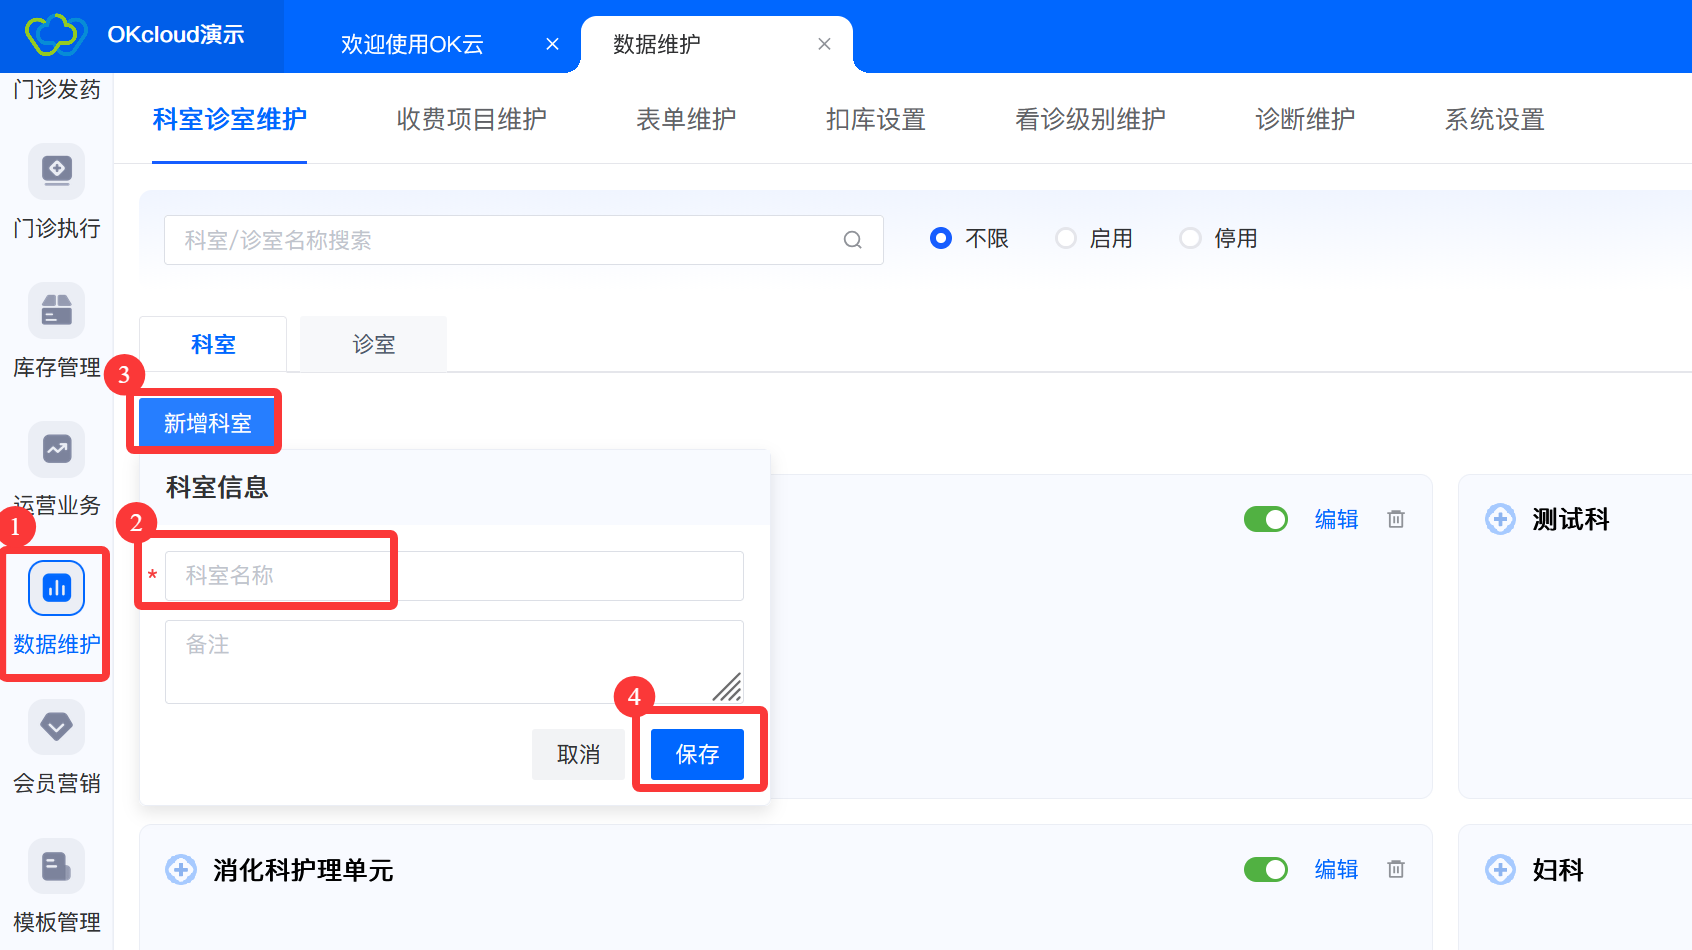Open the 运营业务 sidebar icon

pyautogui.click(x=56, y=450)
